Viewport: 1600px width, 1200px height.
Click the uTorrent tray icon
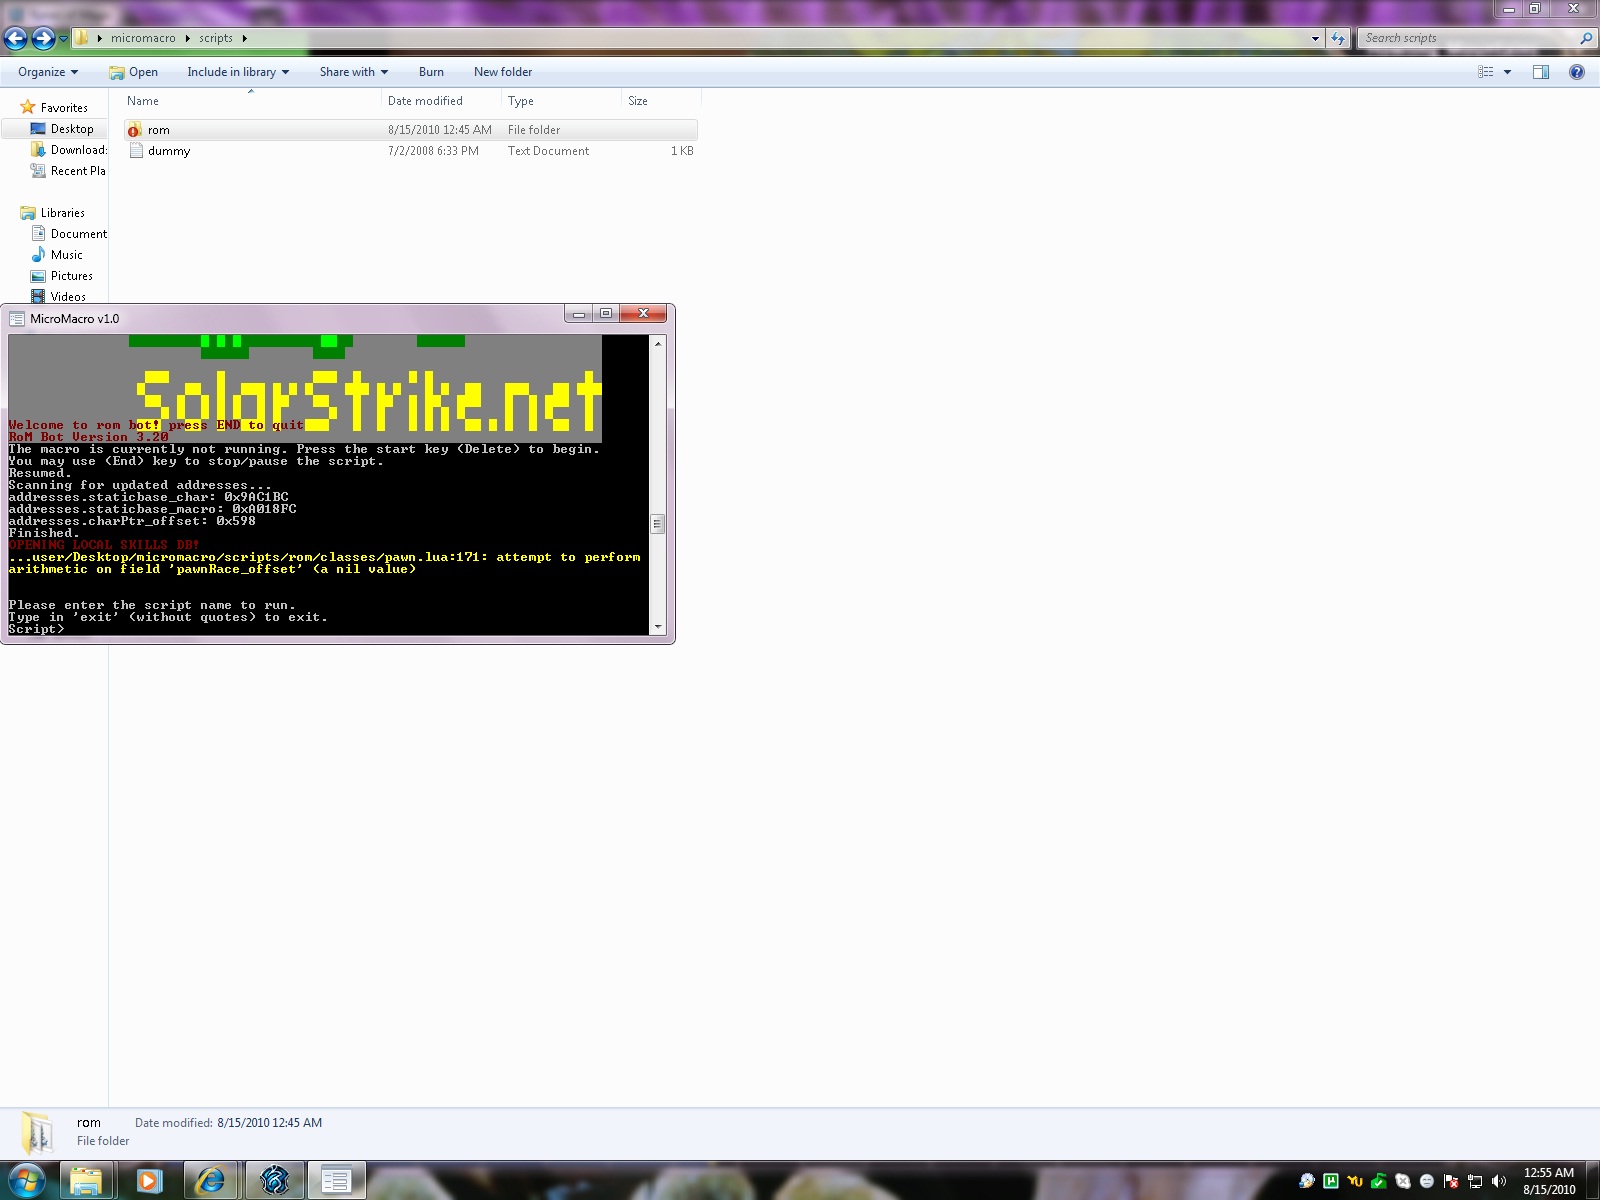point(1331,1181)
